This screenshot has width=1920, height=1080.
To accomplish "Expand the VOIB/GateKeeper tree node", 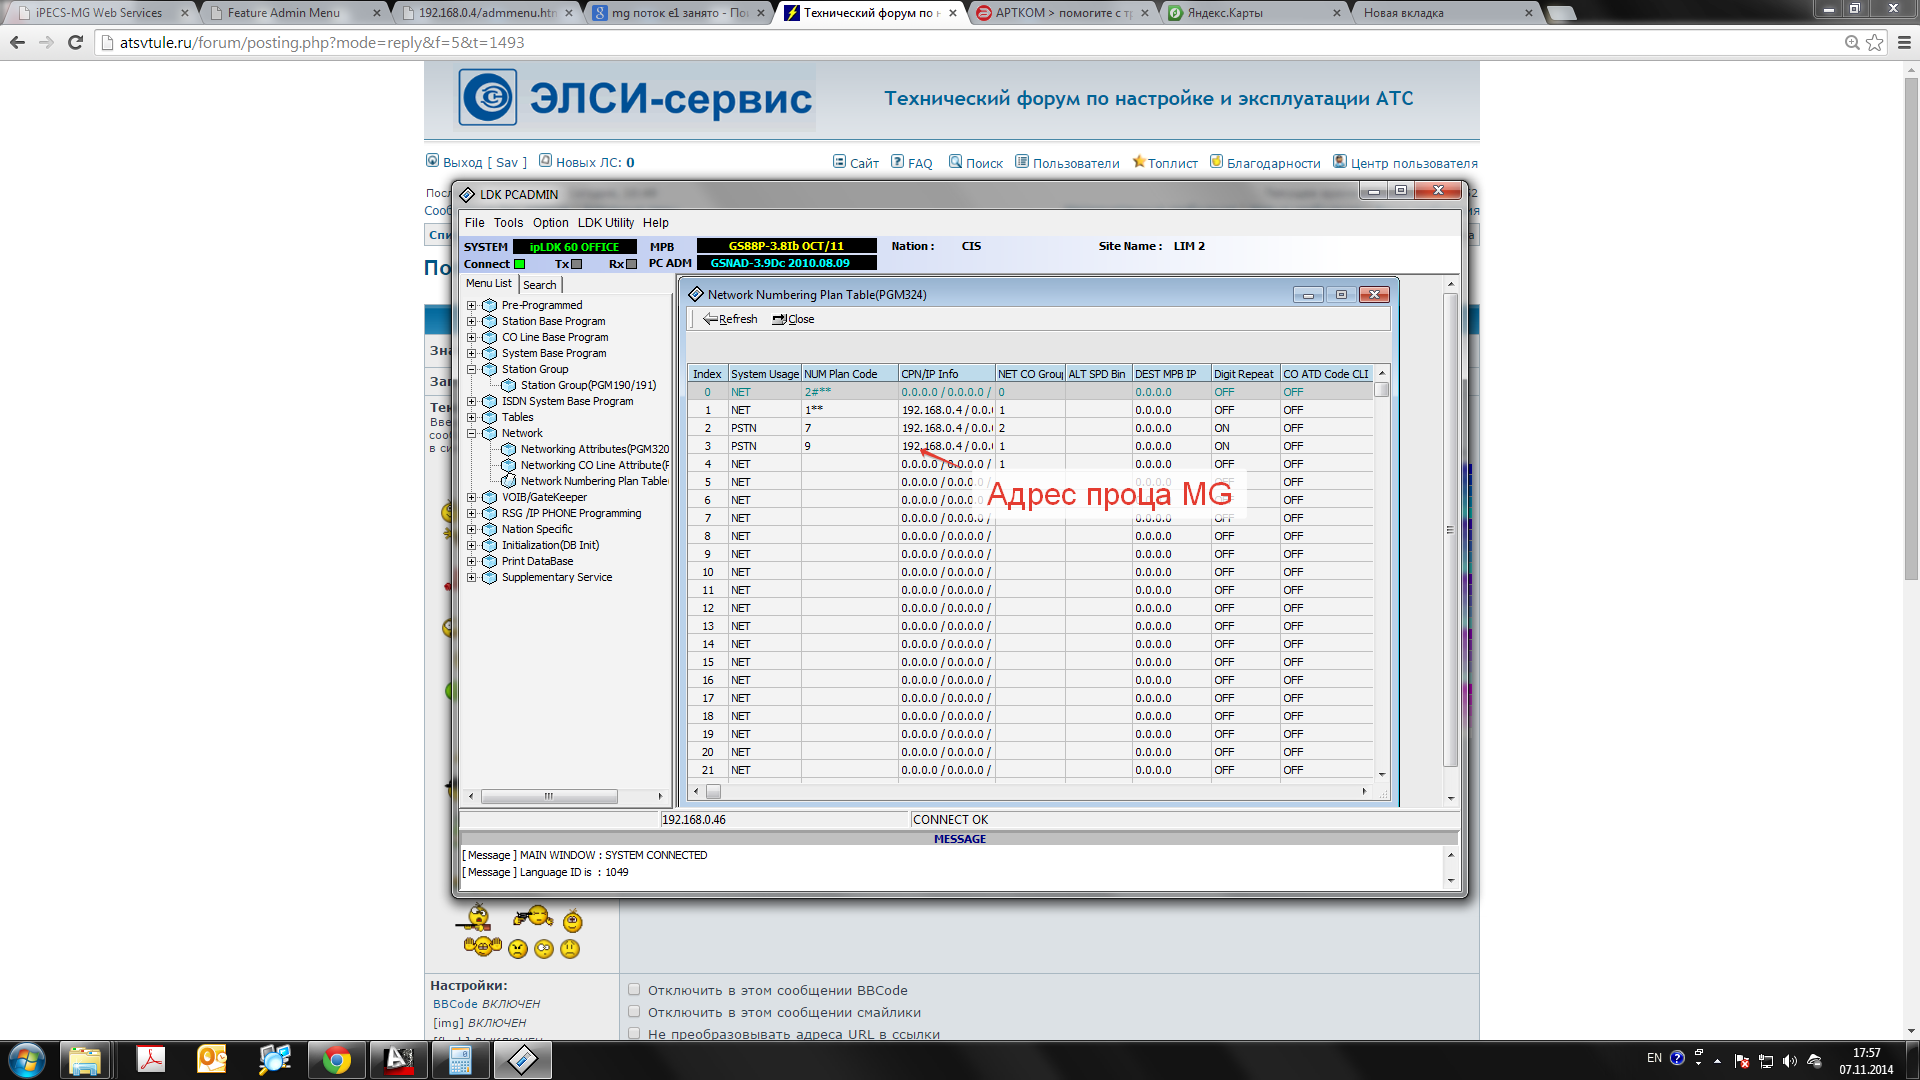I will tap(471, 497).
